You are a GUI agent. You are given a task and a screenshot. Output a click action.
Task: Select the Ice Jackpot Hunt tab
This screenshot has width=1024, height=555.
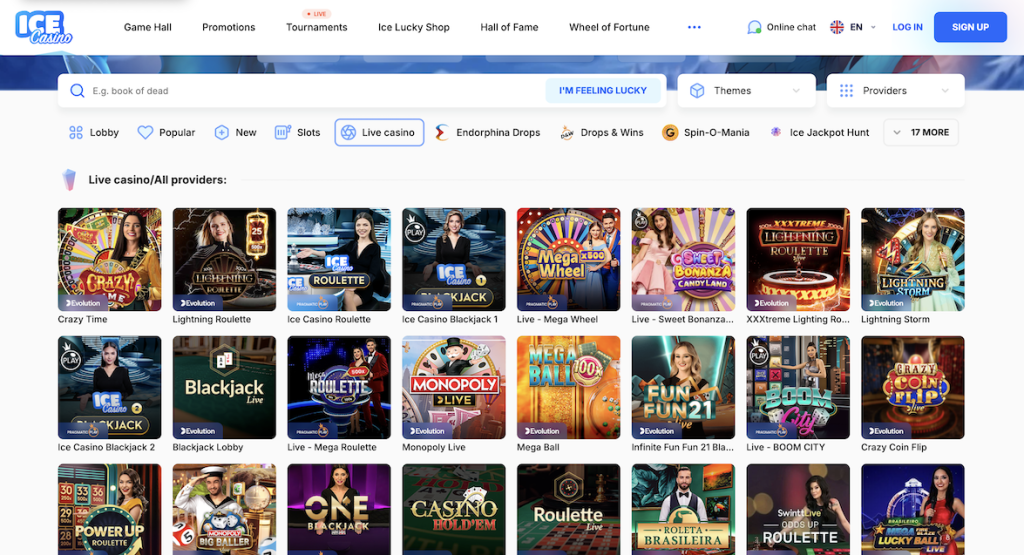pyautogui.click(x=820, y=133)
